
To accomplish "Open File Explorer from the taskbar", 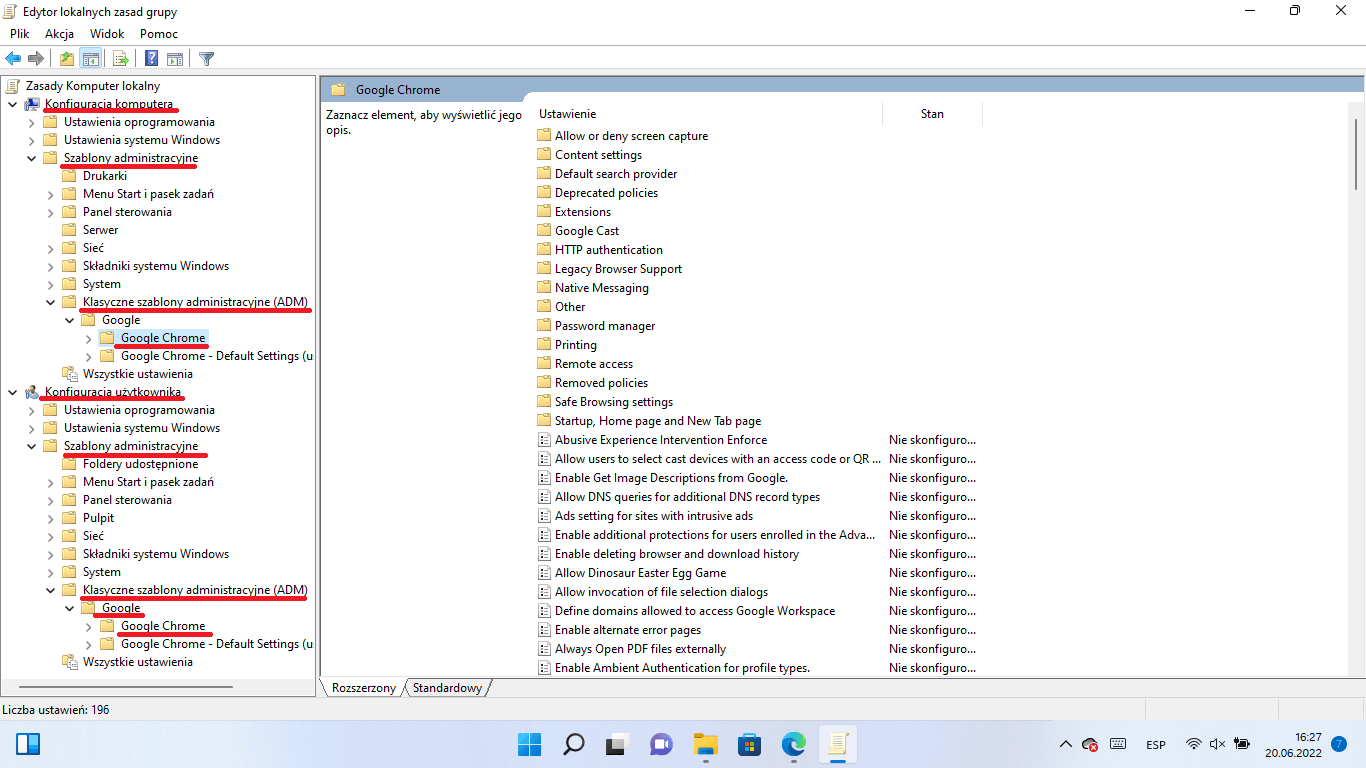I will pyautogui.click(x=706, y=744).
